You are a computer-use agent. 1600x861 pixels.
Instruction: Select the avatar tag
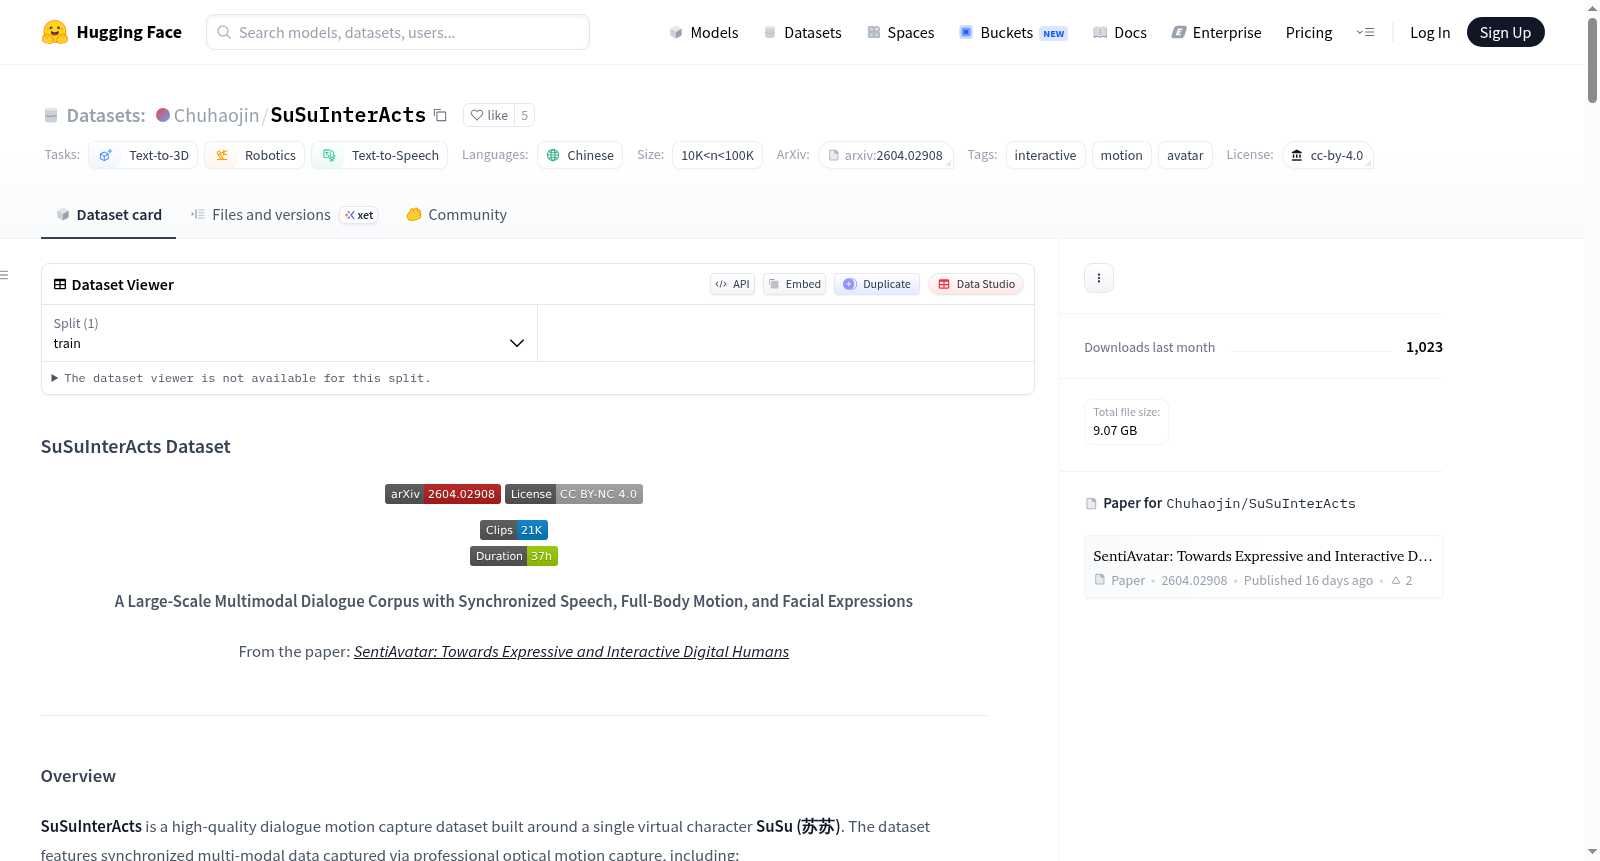[x=1185, y=155]
